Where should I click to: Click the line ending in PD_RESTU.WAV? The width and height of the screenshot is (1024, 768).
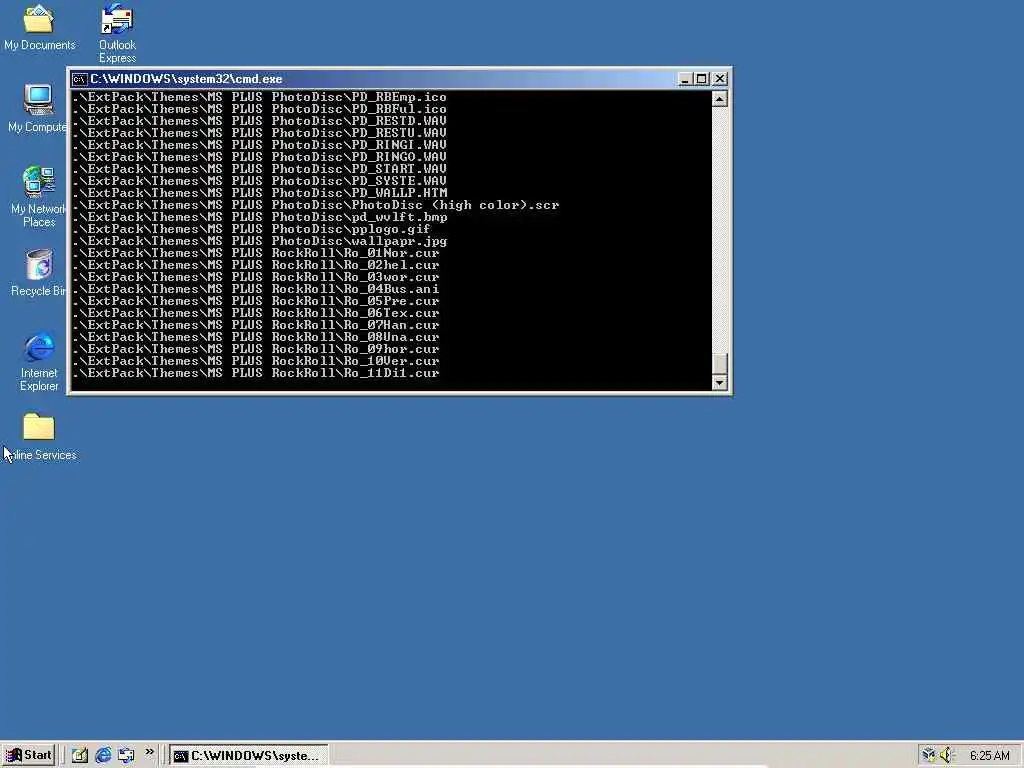(259, 133)
